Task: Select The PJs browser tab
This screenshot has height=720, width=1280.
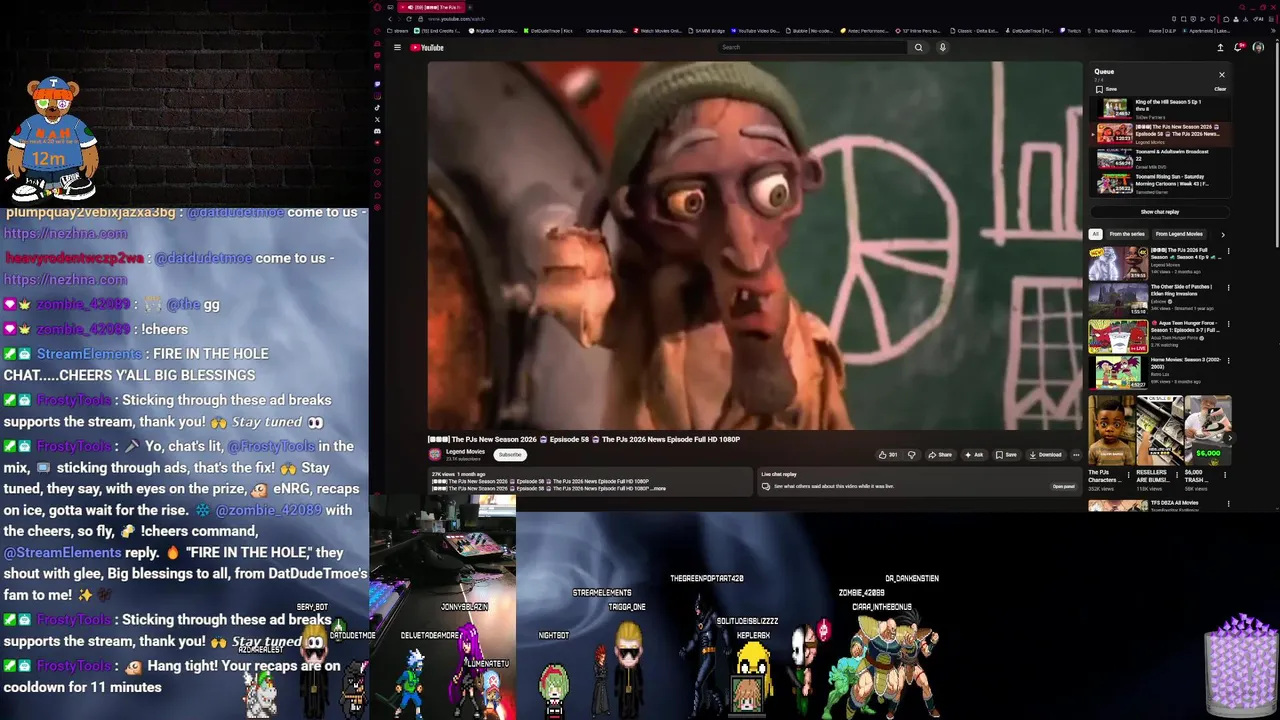Action: coord(430,7)
